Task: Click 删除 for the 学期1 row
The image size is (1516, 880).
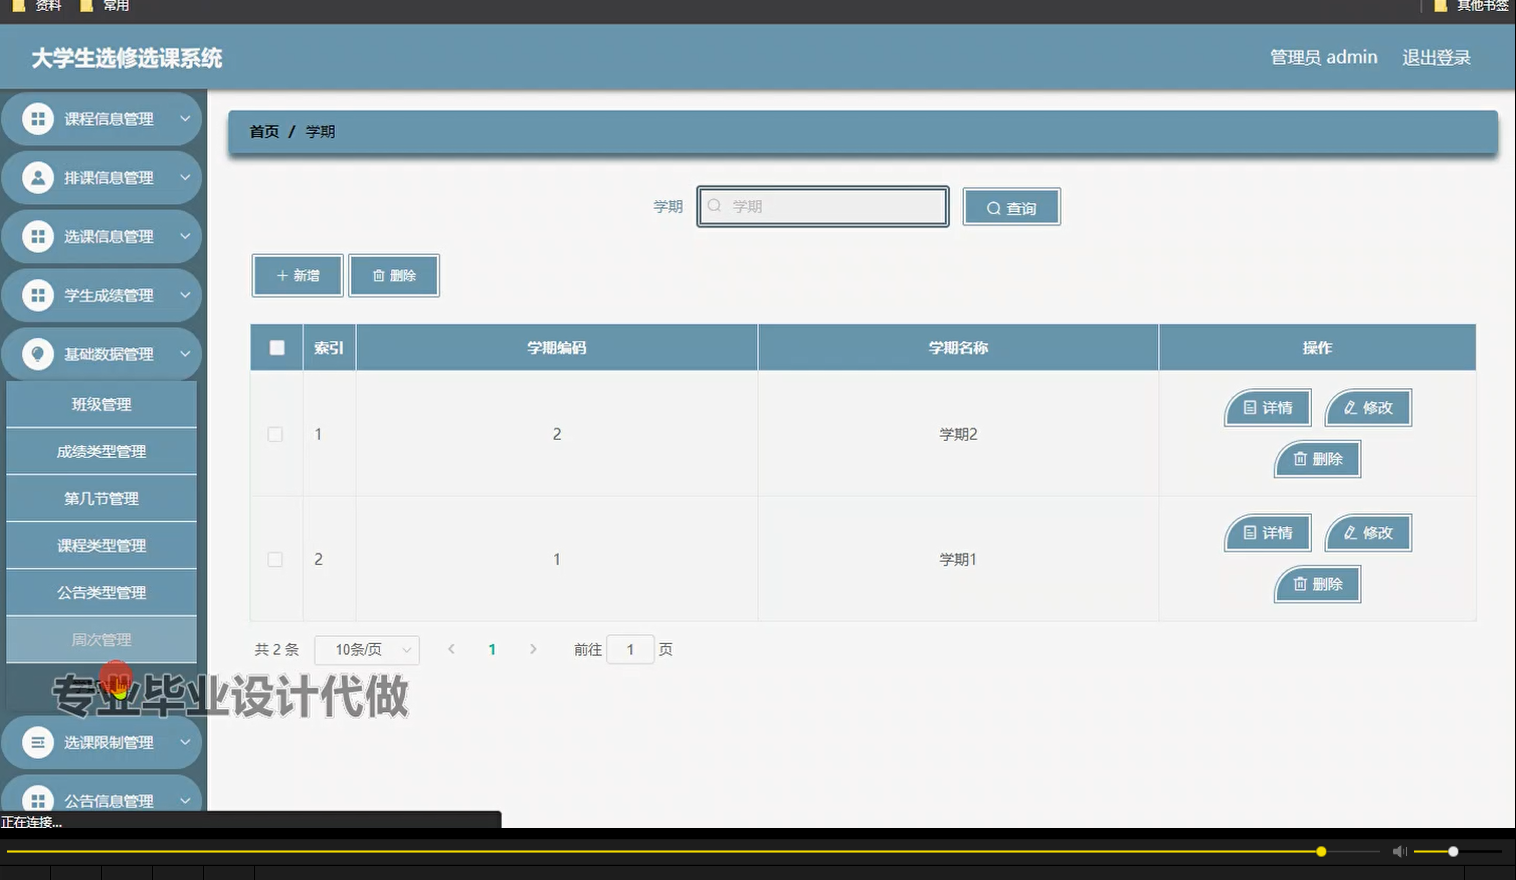Action: [x=1318, y=584]
